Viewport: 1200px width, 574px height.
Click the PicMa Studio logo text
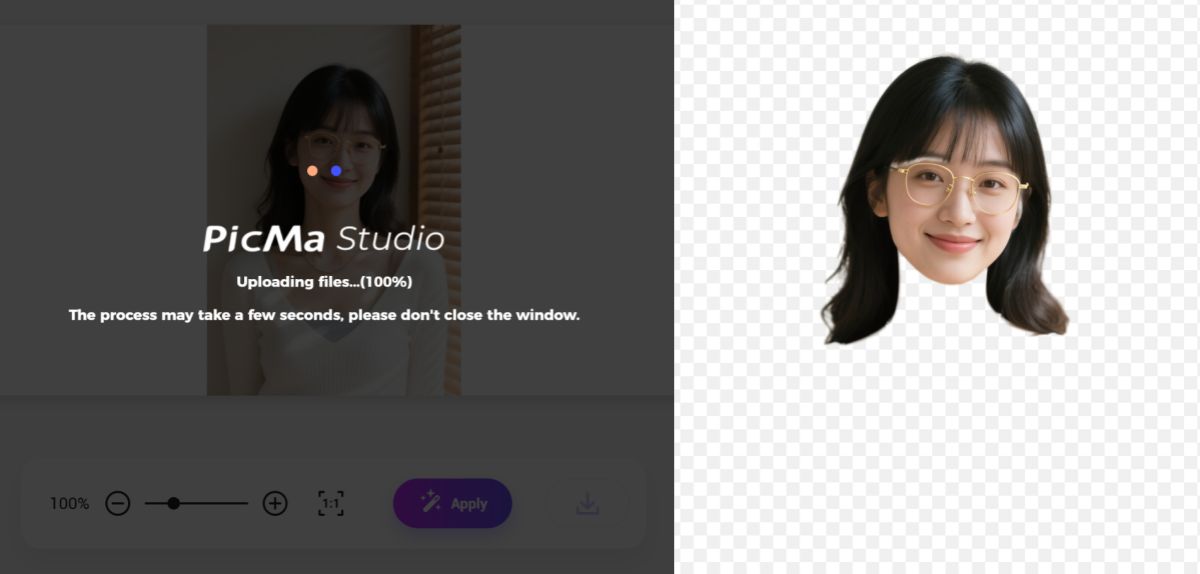coord(324,239)
